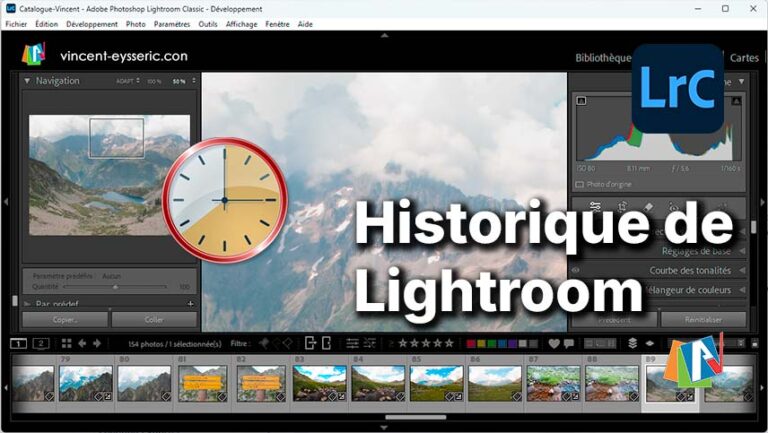Filter by green color label
This screenshot has height=433, width=768.
click(x=492, y=344)
